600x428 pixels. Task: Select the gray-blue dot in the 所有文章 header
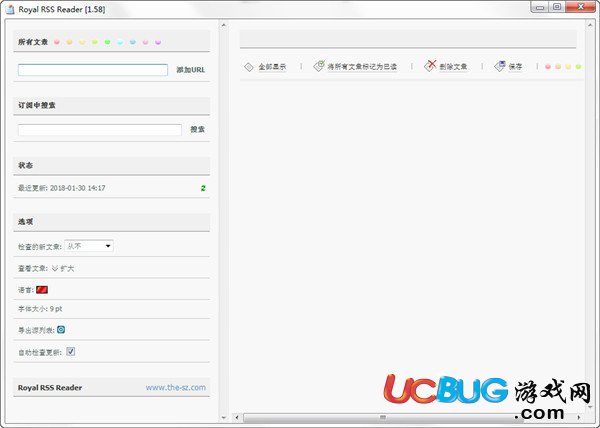[133, 42]
